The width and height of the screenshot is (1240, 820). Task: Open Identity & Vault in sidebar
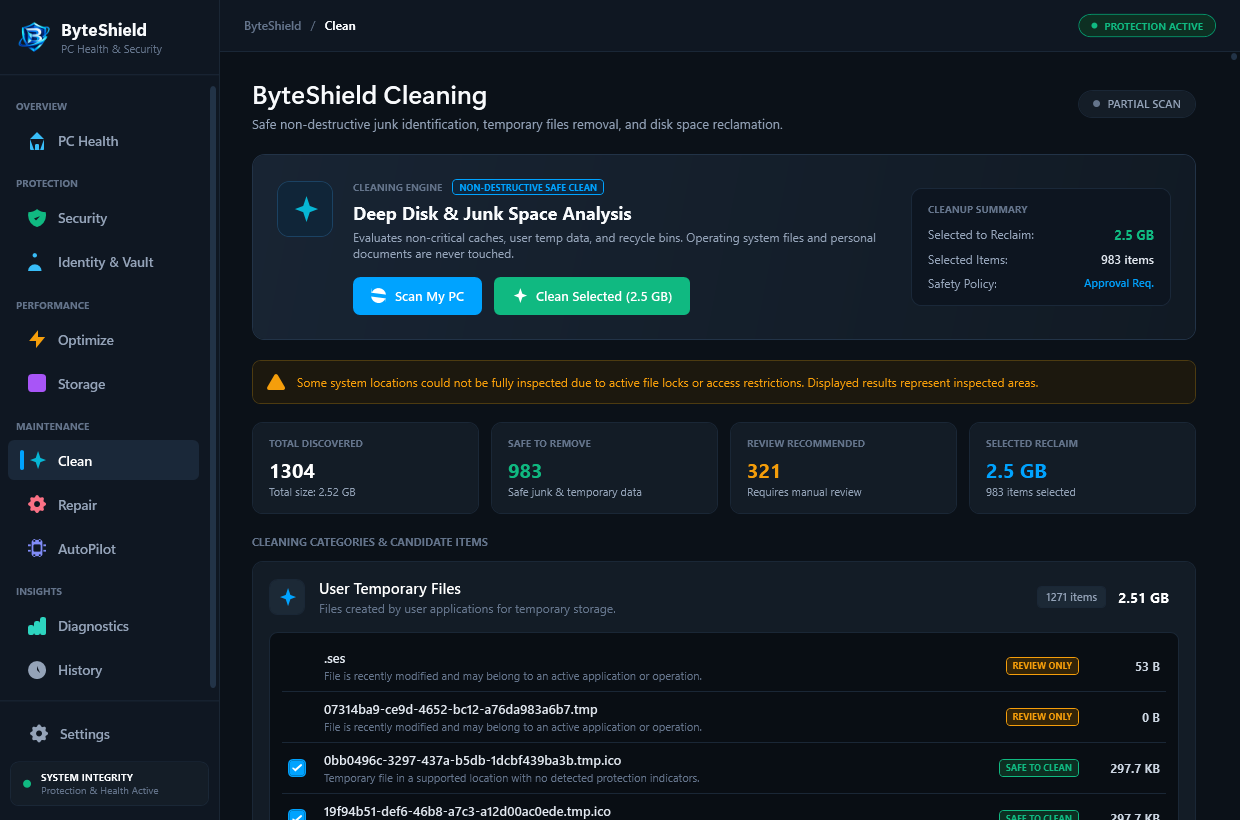(x=103, y=262)
